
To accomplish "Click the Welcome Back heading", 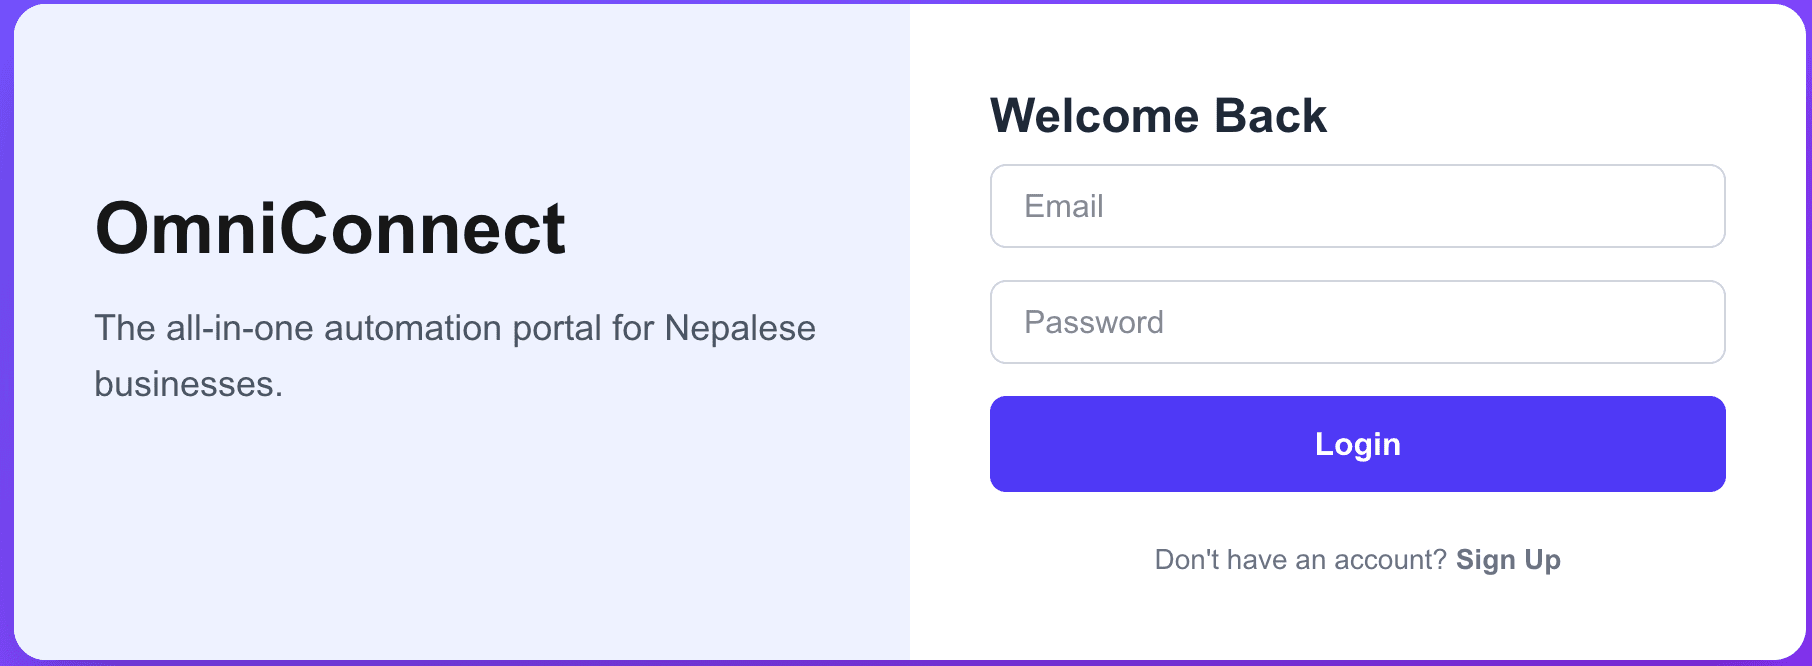I will click(1158, 115).
